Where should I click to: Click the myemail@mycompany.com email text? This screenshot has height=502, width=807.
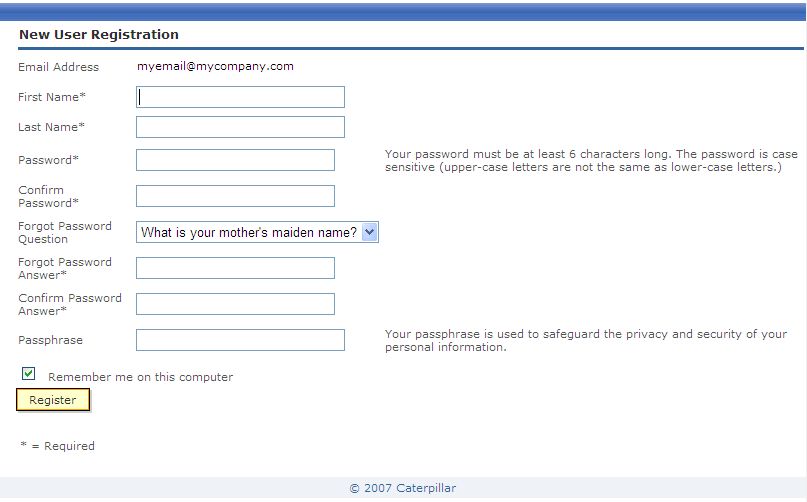215,66
